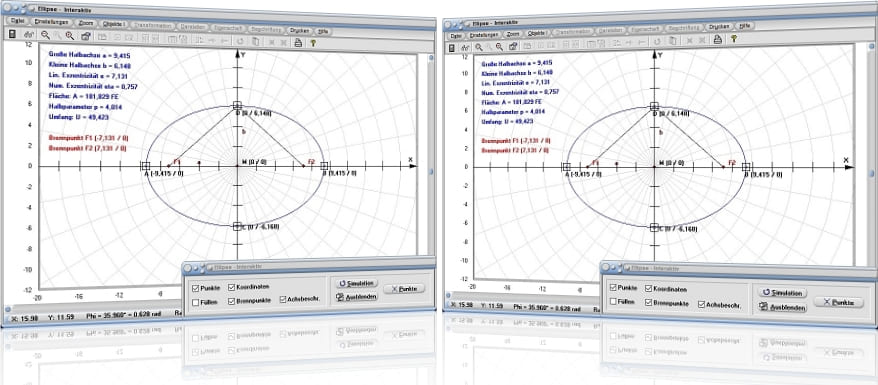Toggle Brennpunkte checkbox in right control panel

[648, 303]
